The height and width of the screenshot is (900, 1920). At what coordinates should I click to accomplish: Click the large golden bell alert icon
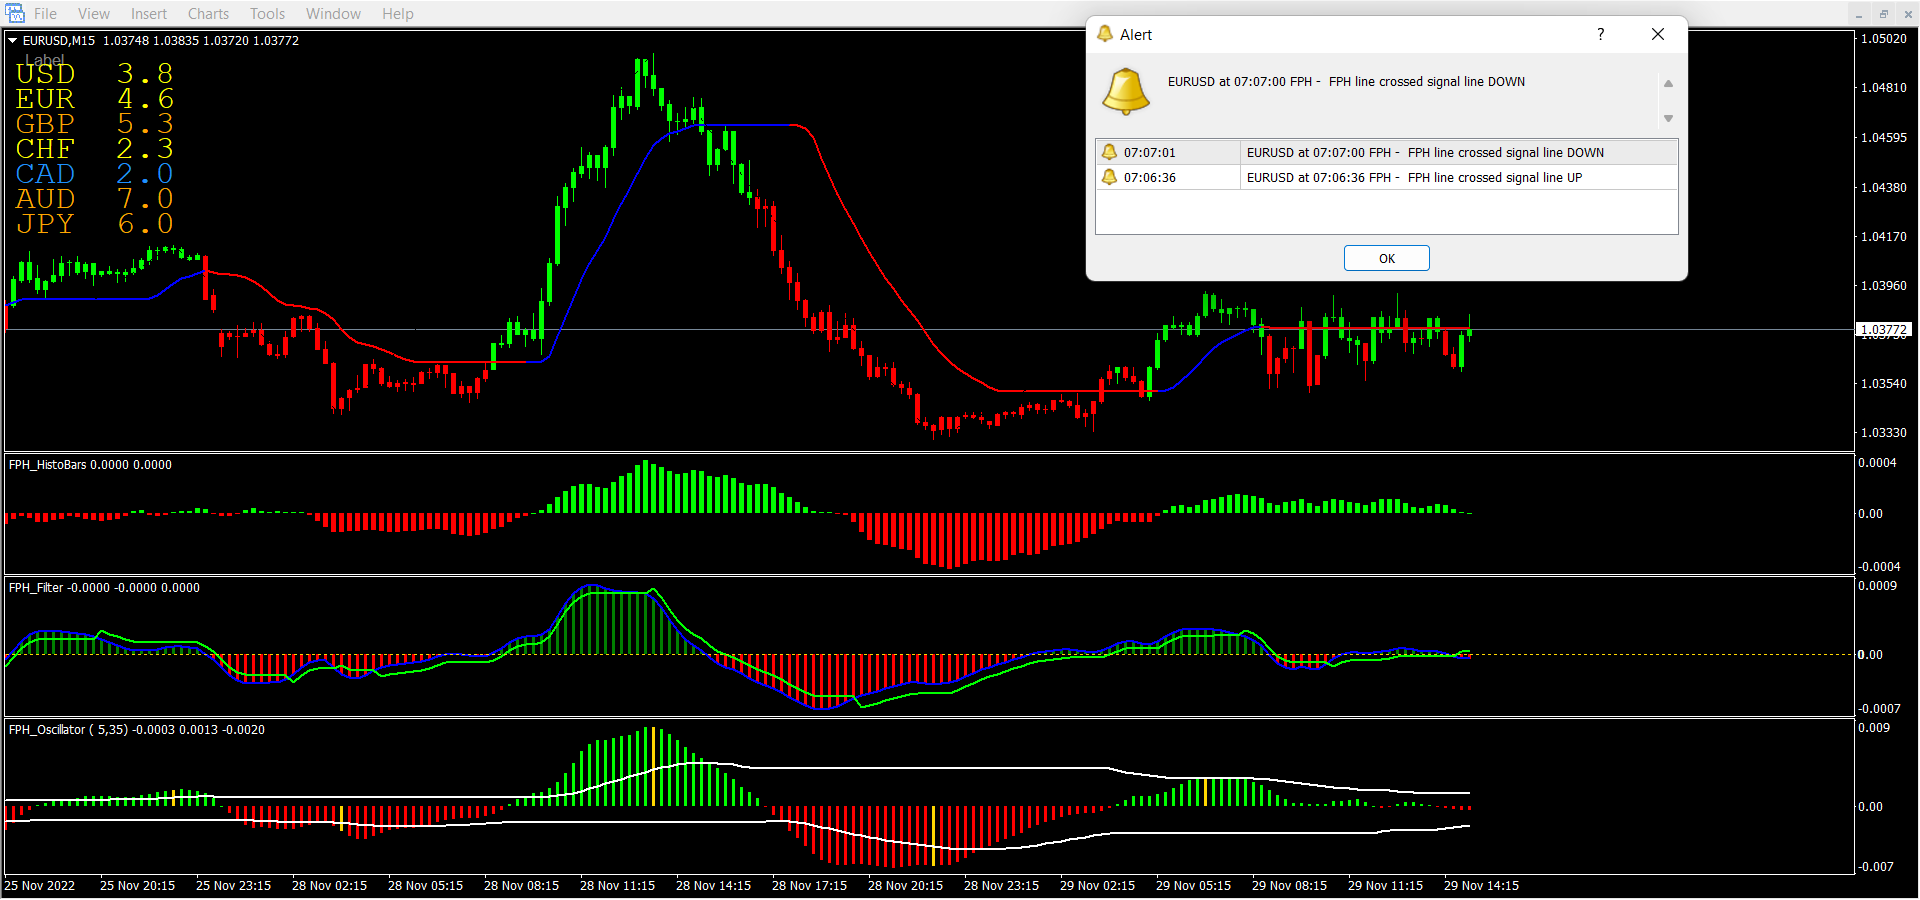pos(1125,92)
